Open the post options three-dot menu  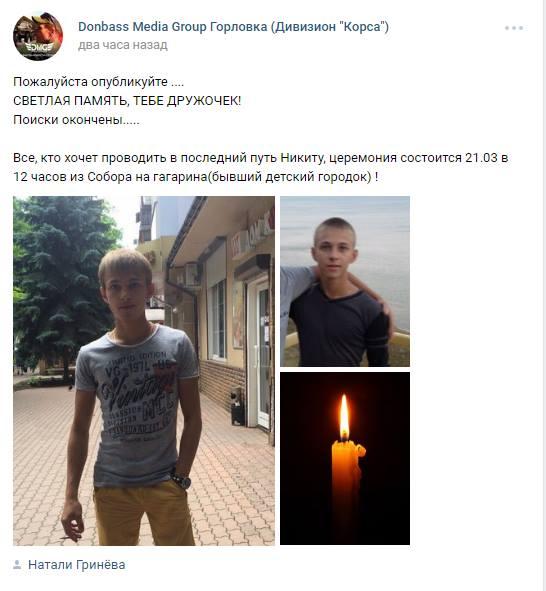[514, 28]
